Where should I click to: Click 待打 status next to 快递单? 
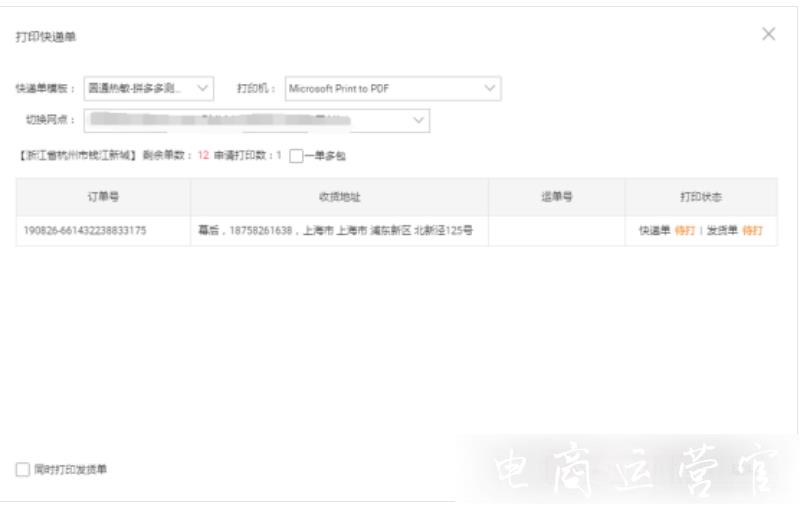[684, 231]
